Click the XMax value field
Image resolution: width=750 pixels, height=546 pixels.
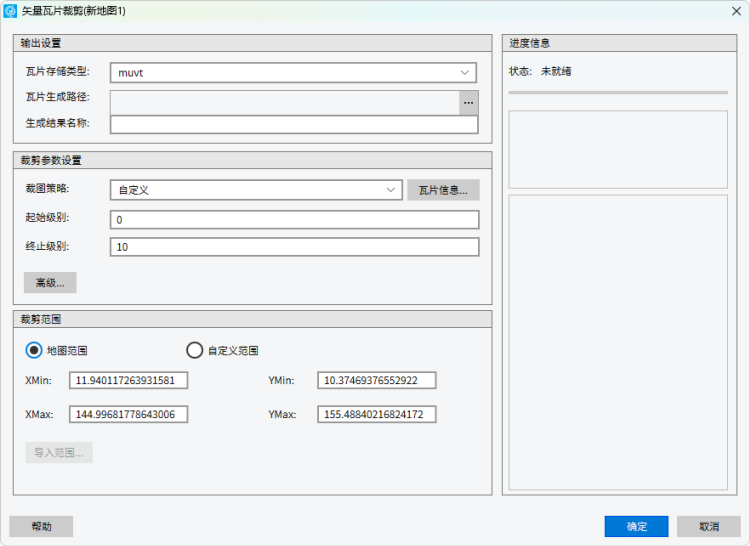pos(129,415)
